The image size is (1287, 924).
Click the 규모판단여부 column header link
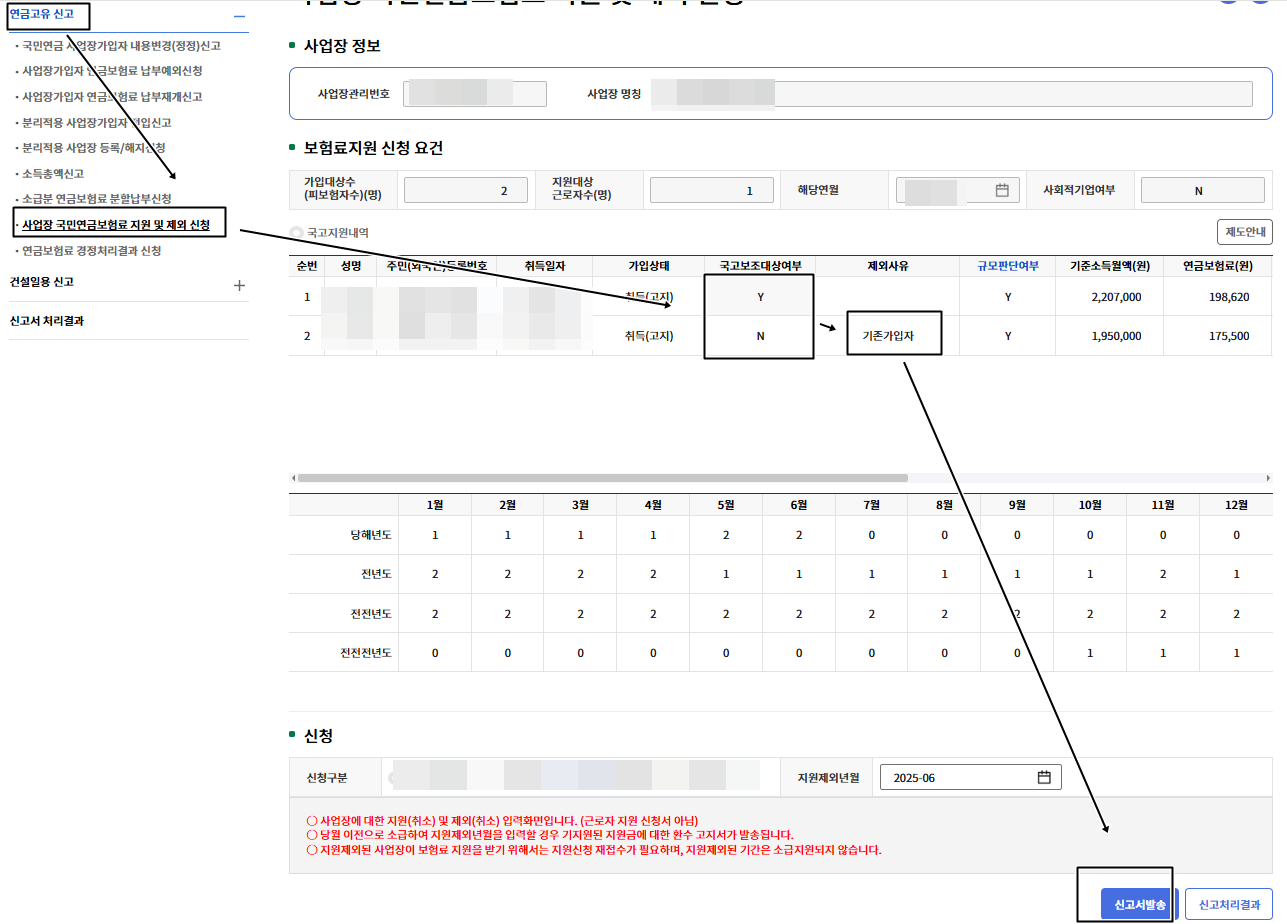(1008, 266)
